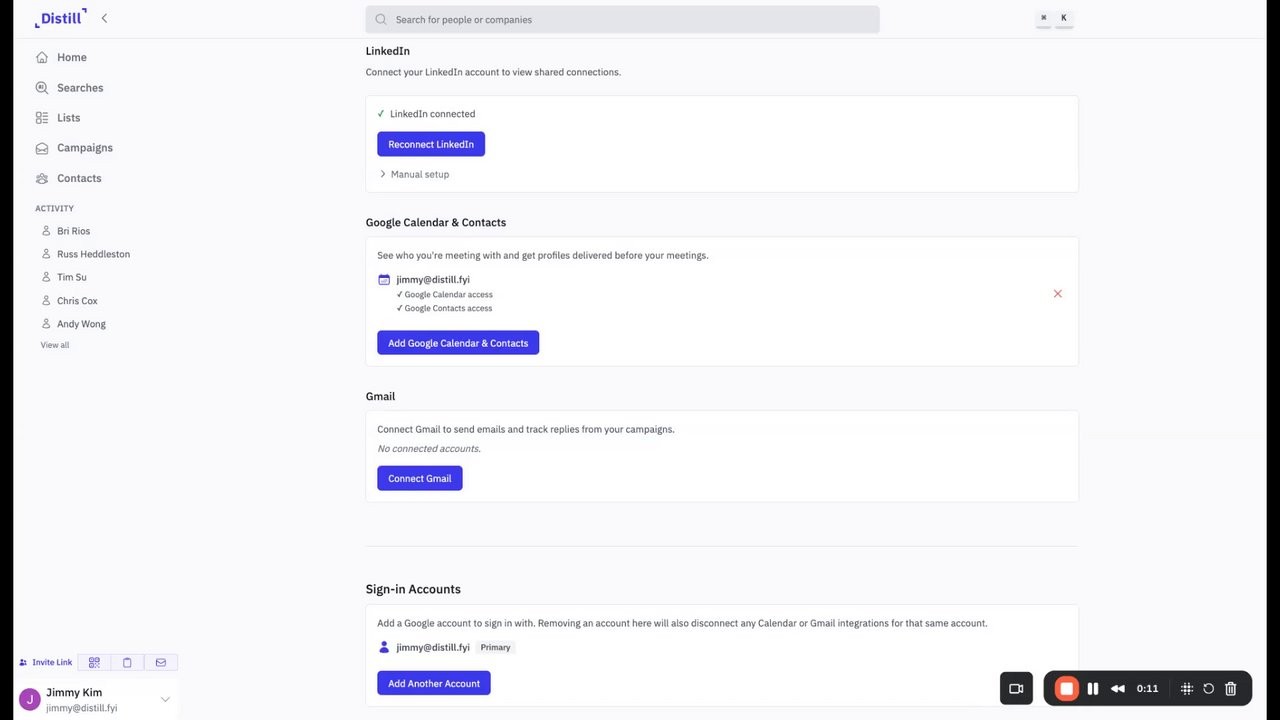Copy invite link with clipboard icon
The height and width of the screenshot is (720, 1280).
tap(127, 662)
